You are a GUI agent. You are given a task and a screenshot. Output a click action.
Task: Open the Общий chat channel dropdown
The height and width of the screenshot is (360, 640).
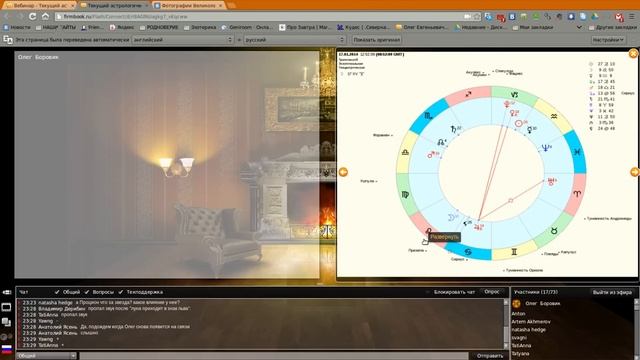pos(46,356)
